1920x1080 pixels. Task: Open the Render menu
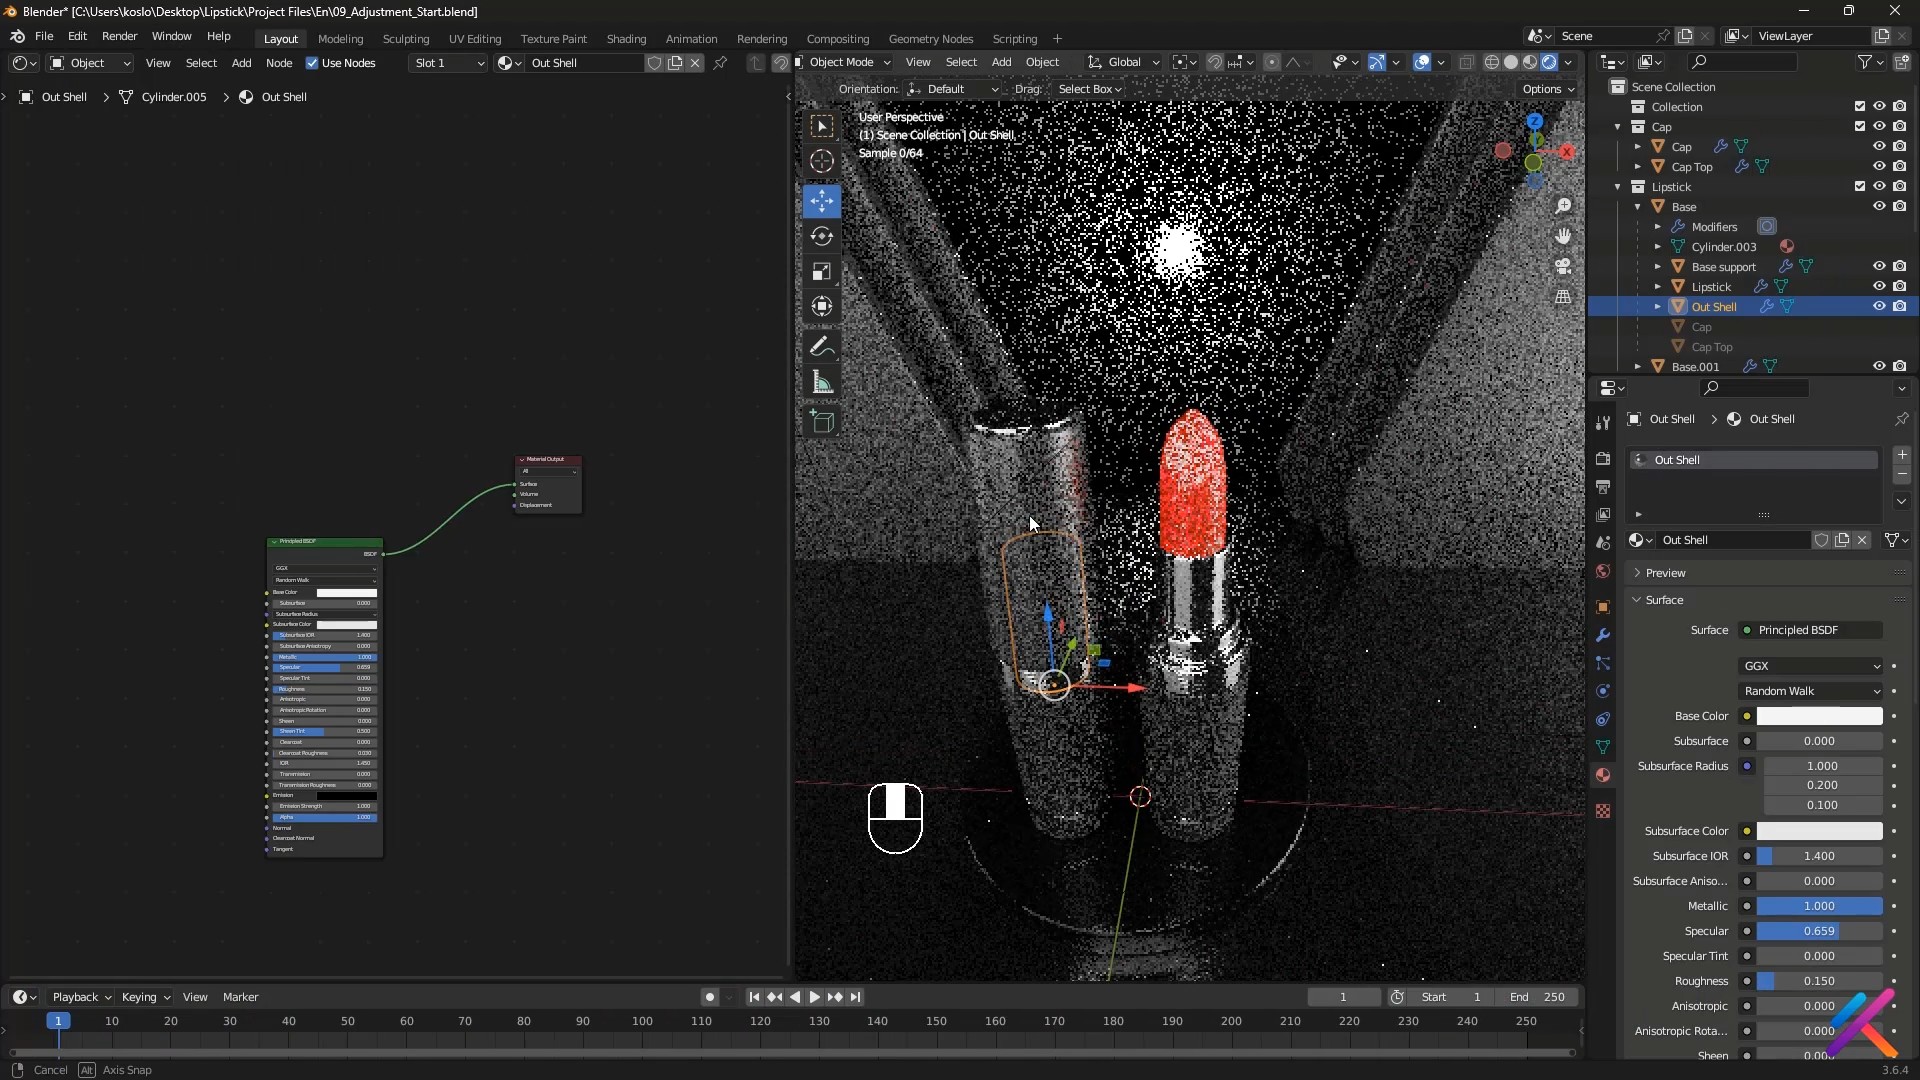[119, 36]
